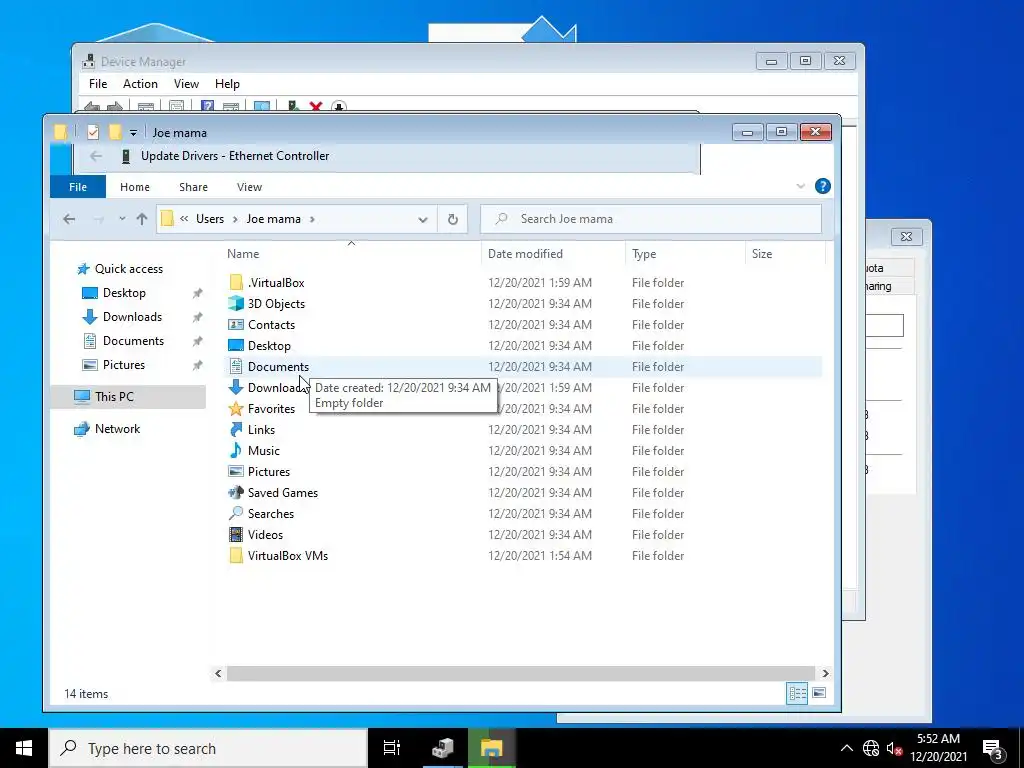Screen dimensions: 1024x768
Task: Select the Pictures folder icon in file list
Action: [x=236, y=472]
